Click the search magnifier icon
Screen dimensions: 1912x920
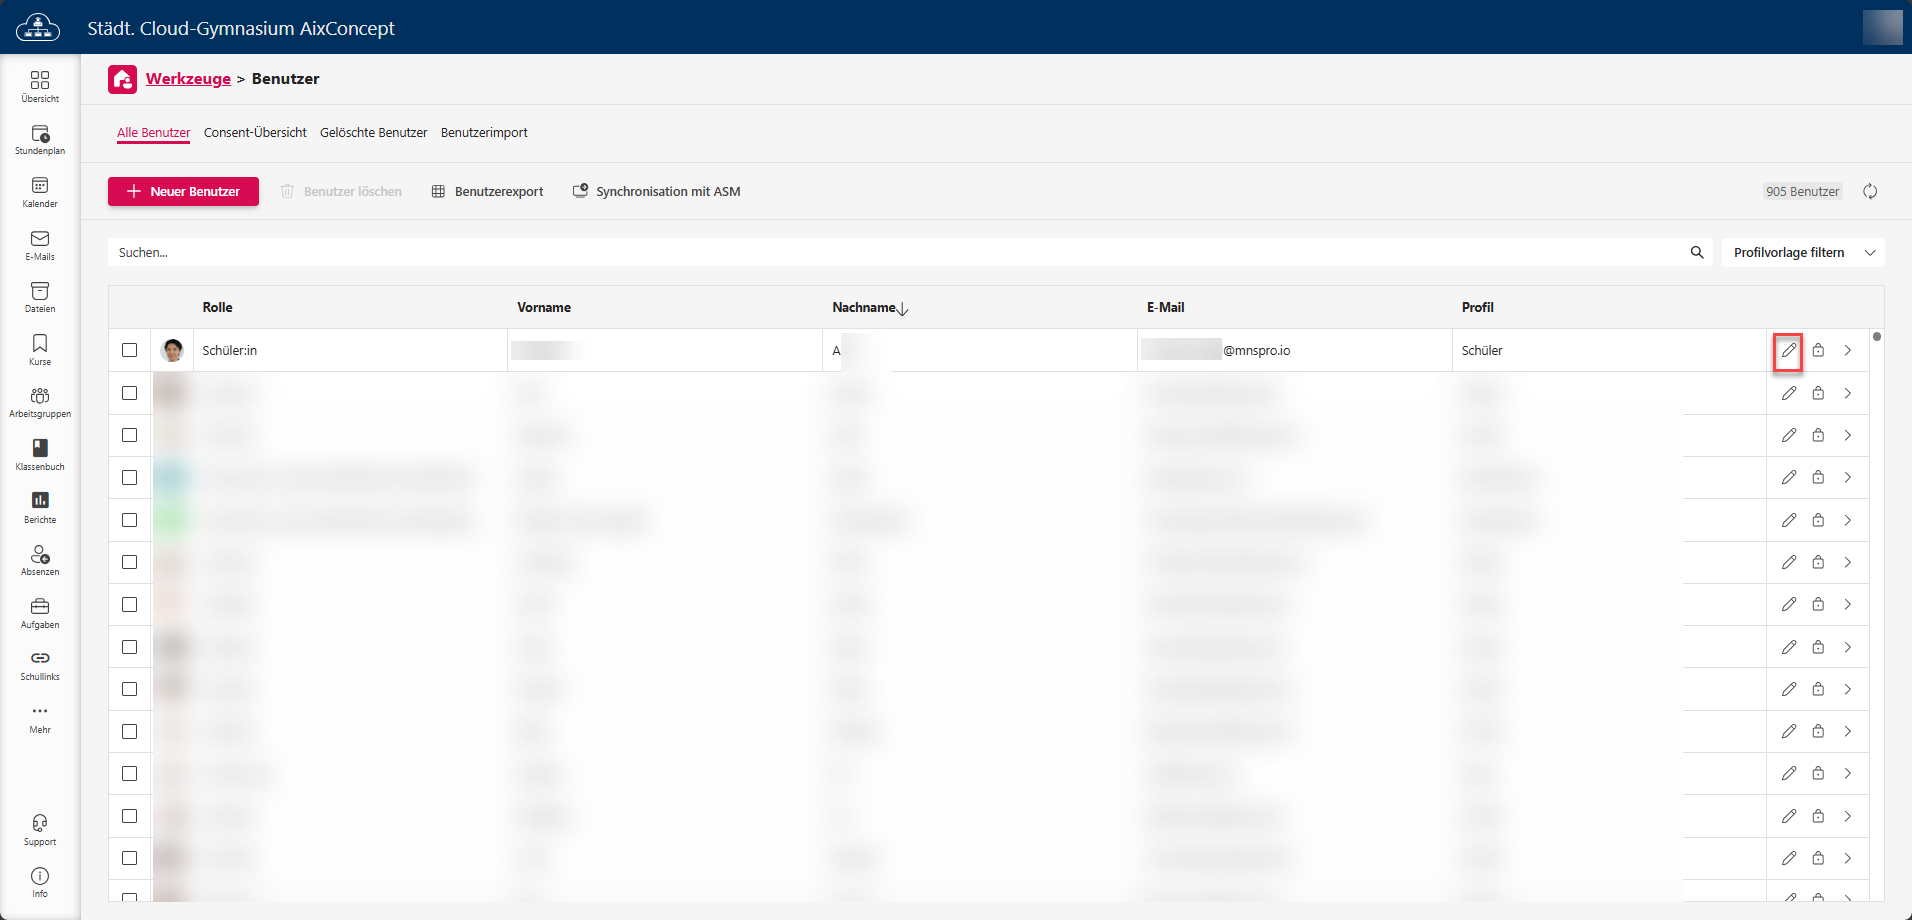click(x=1697, y=253)
